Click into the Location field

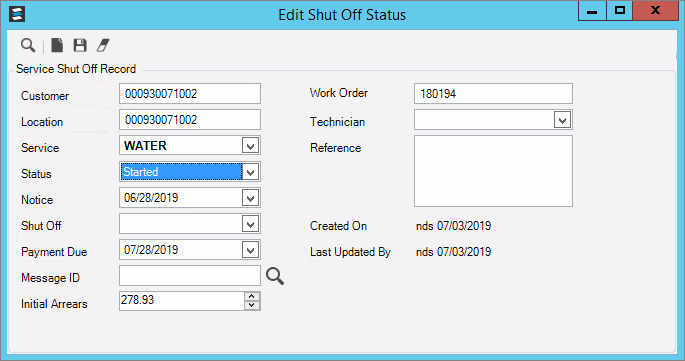190,120
